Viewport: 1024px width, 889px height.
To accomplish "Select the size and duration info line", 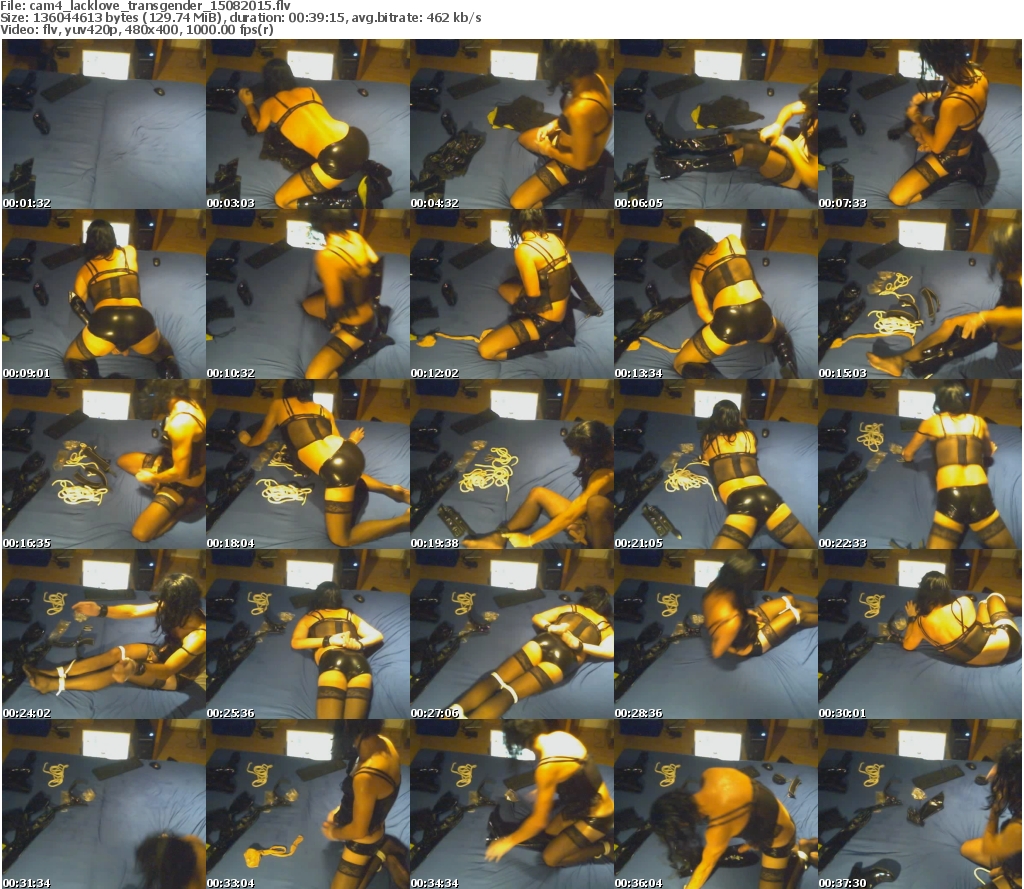I will (240, 18).
